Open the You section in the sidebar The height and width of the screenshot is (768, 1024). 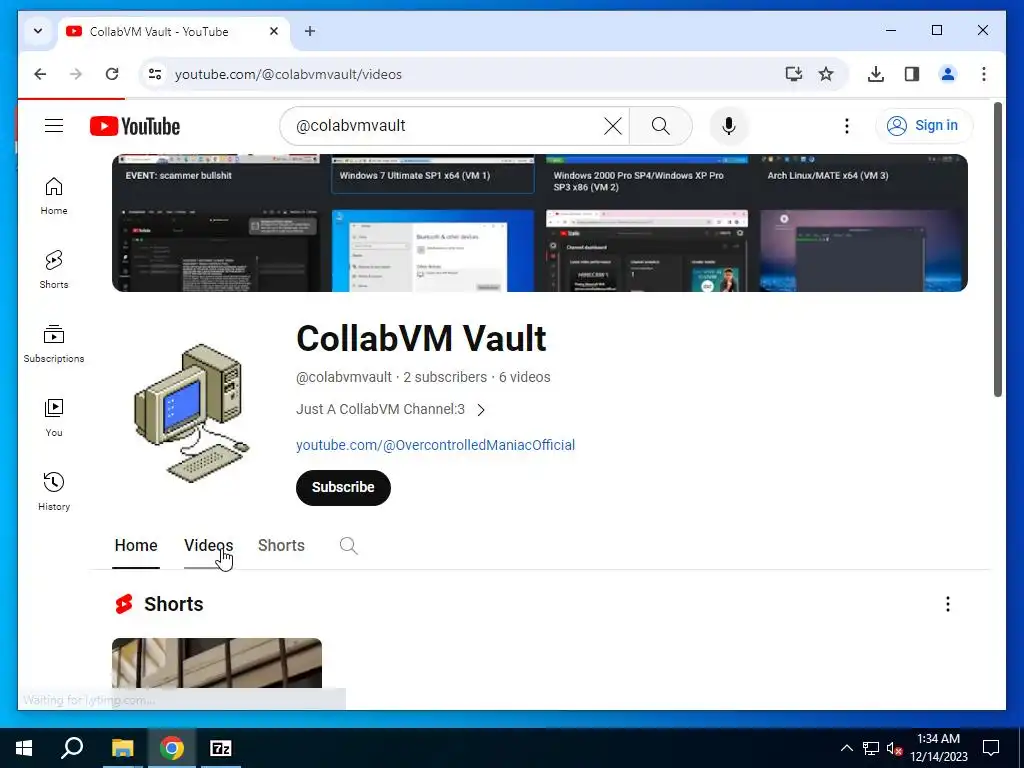(54, 418)
